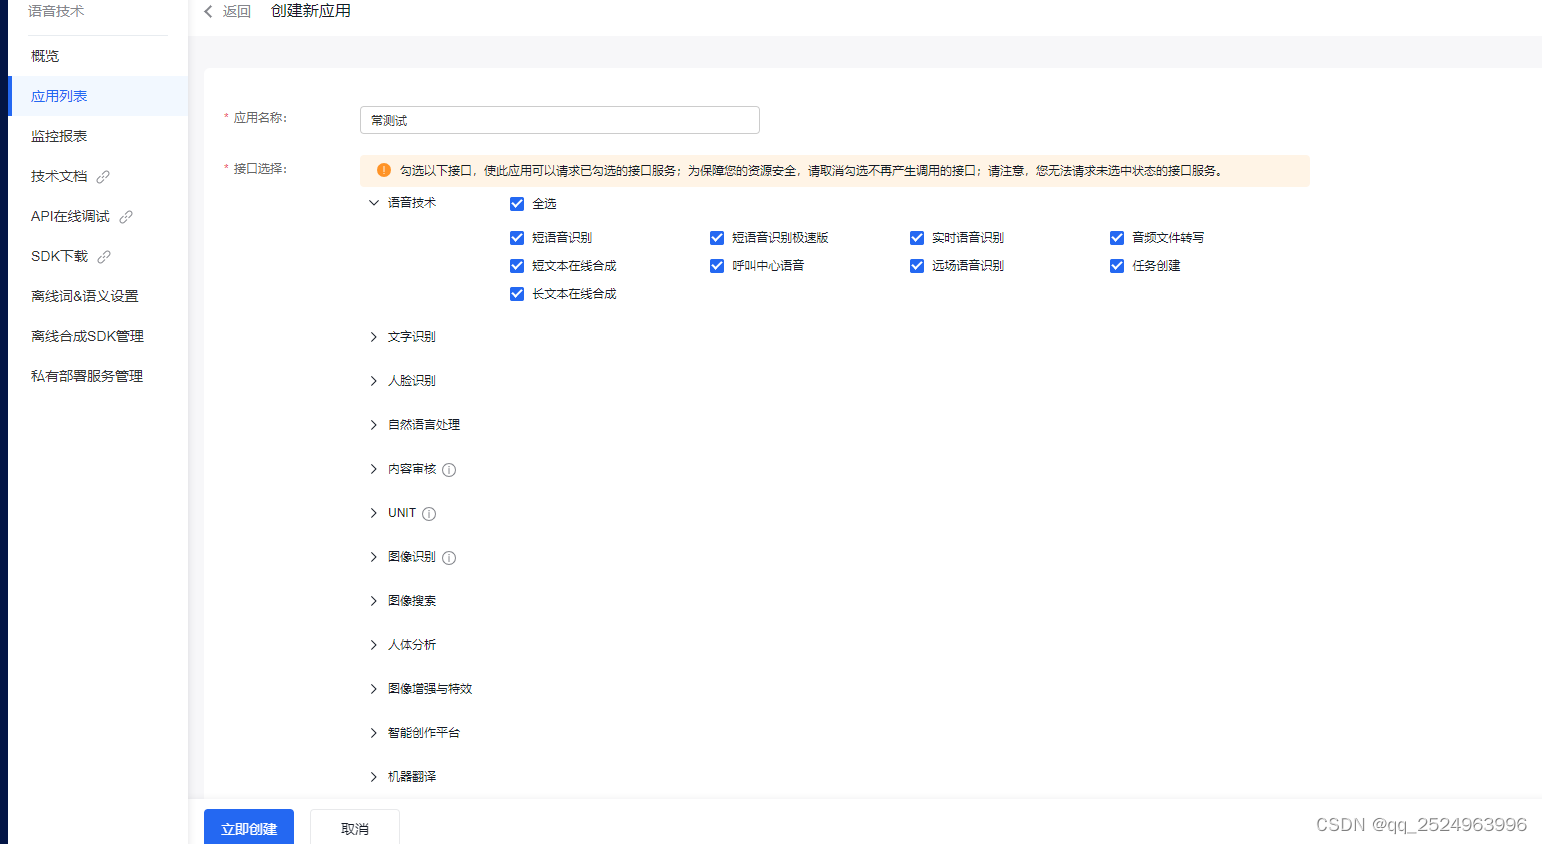Screen dimensions: 1542x844
Task: Toggle the 呼叫中心语音 checkbox
Action: 717,266
